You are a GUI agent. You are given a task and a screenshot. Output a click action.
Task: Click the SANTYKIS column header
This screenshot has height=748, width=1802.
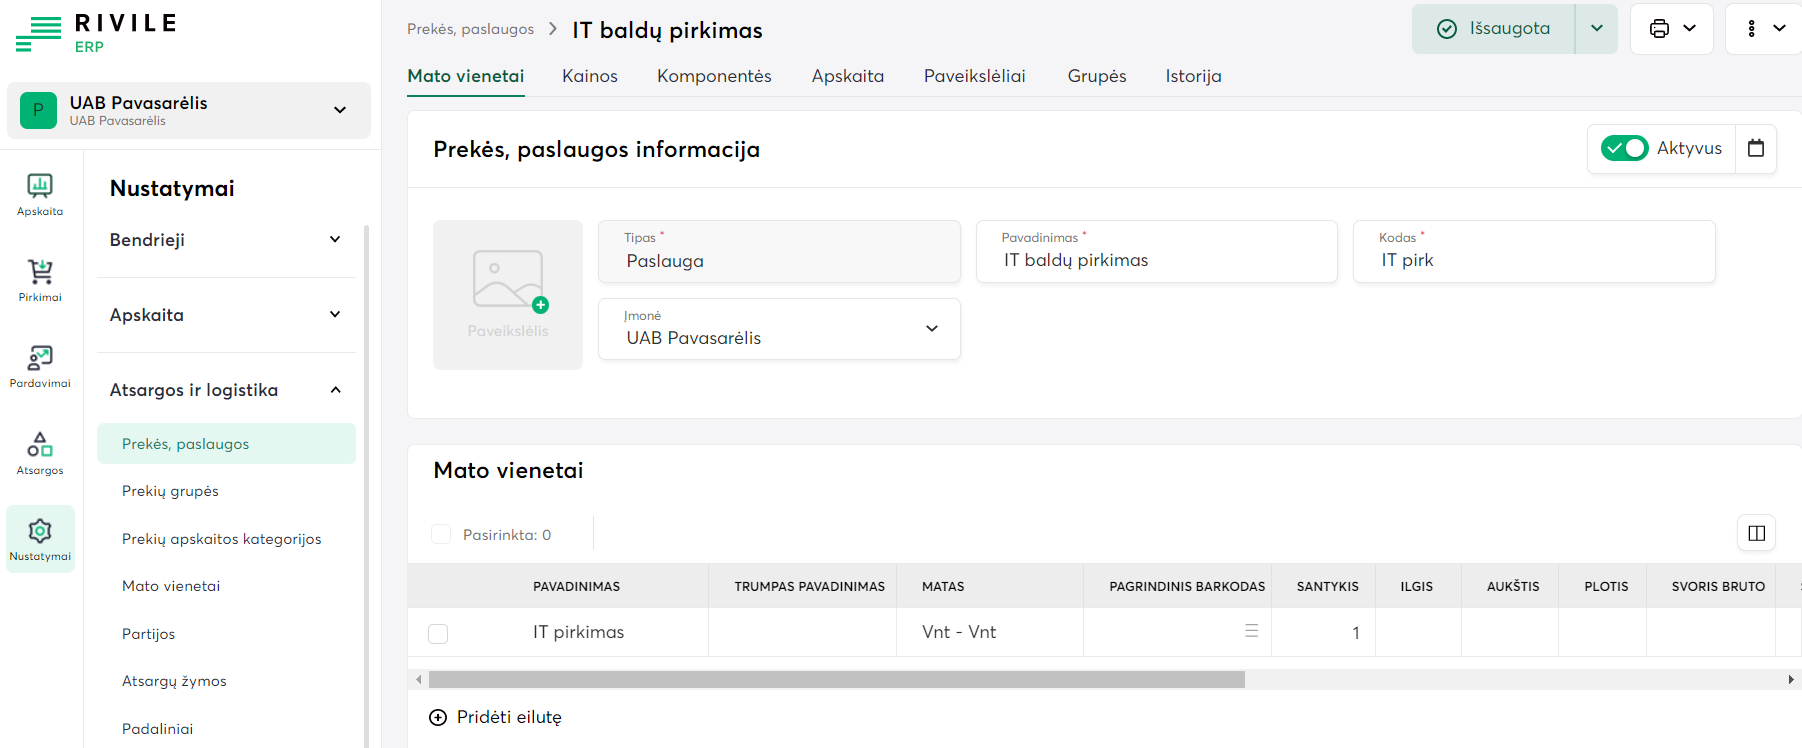pyautogui.click(x=1327, y=587)
